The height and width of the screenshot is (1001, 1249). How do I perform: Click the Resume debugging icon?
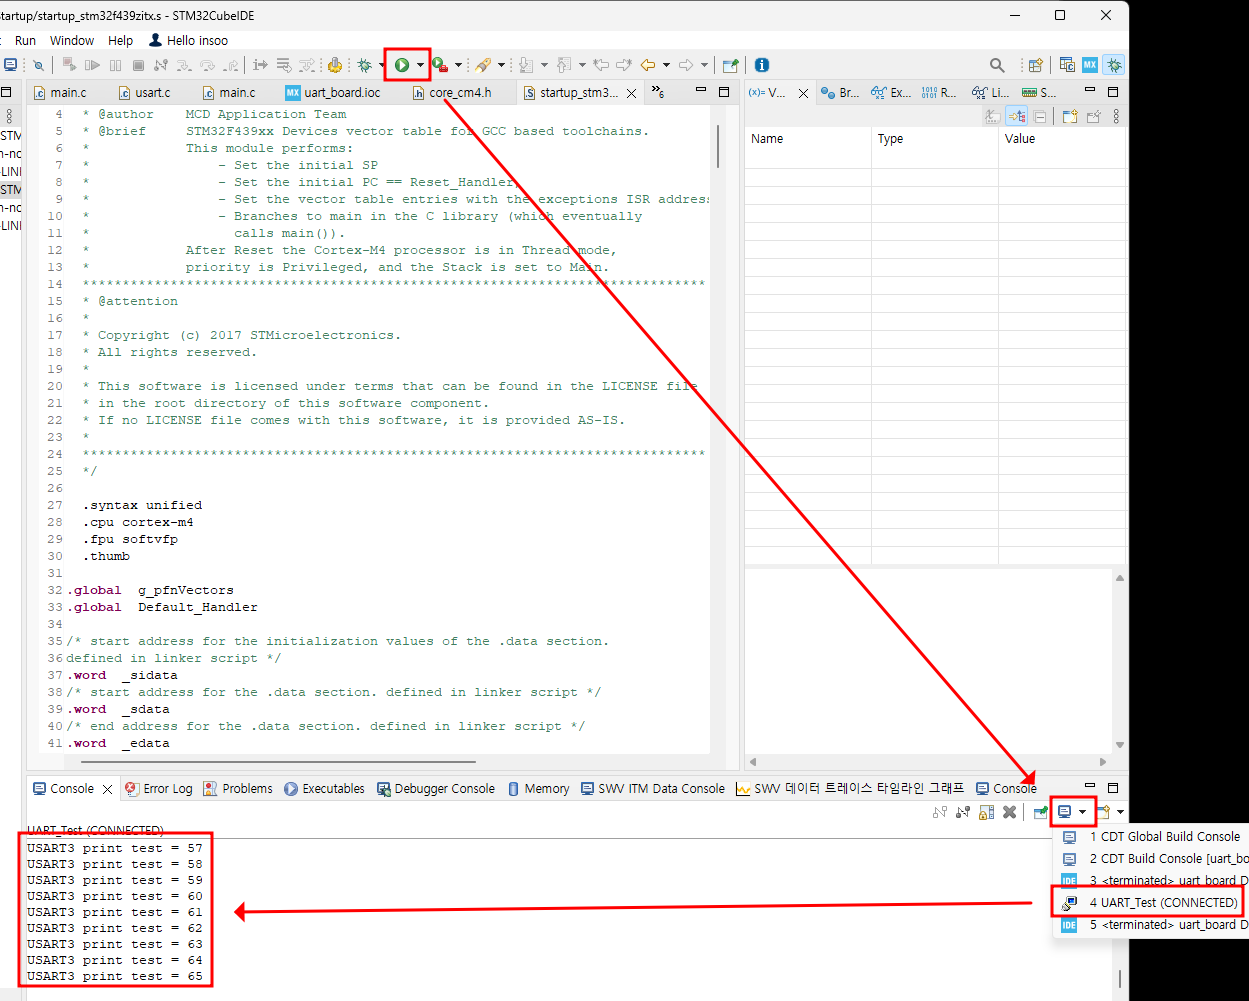tap(92, 65)
